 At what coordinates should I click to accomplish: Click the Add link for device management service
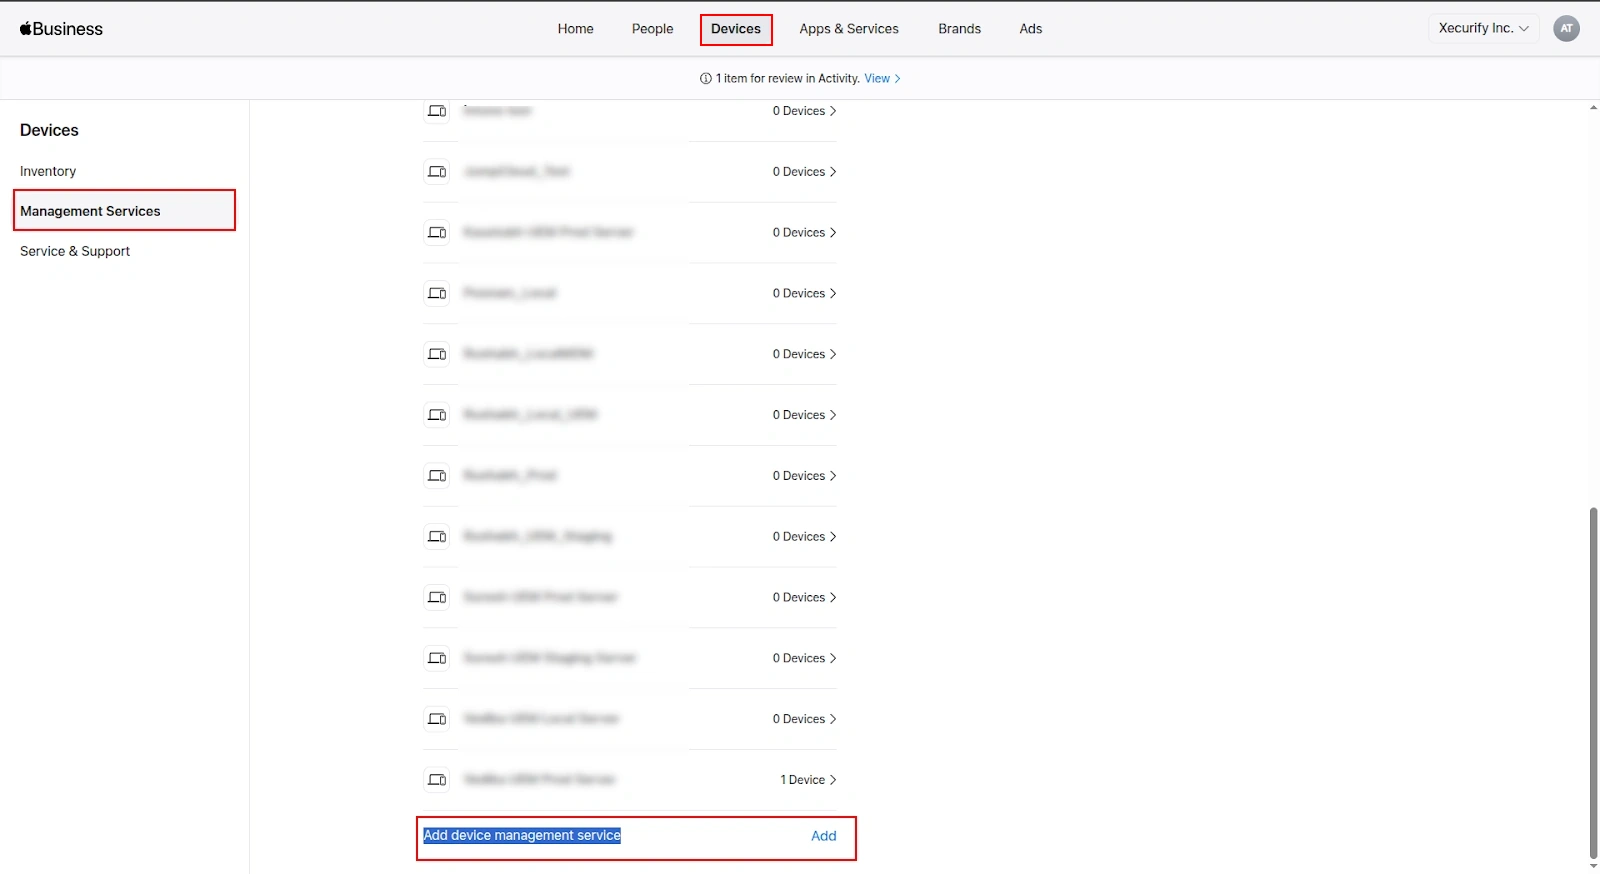(x=824, y=836)
